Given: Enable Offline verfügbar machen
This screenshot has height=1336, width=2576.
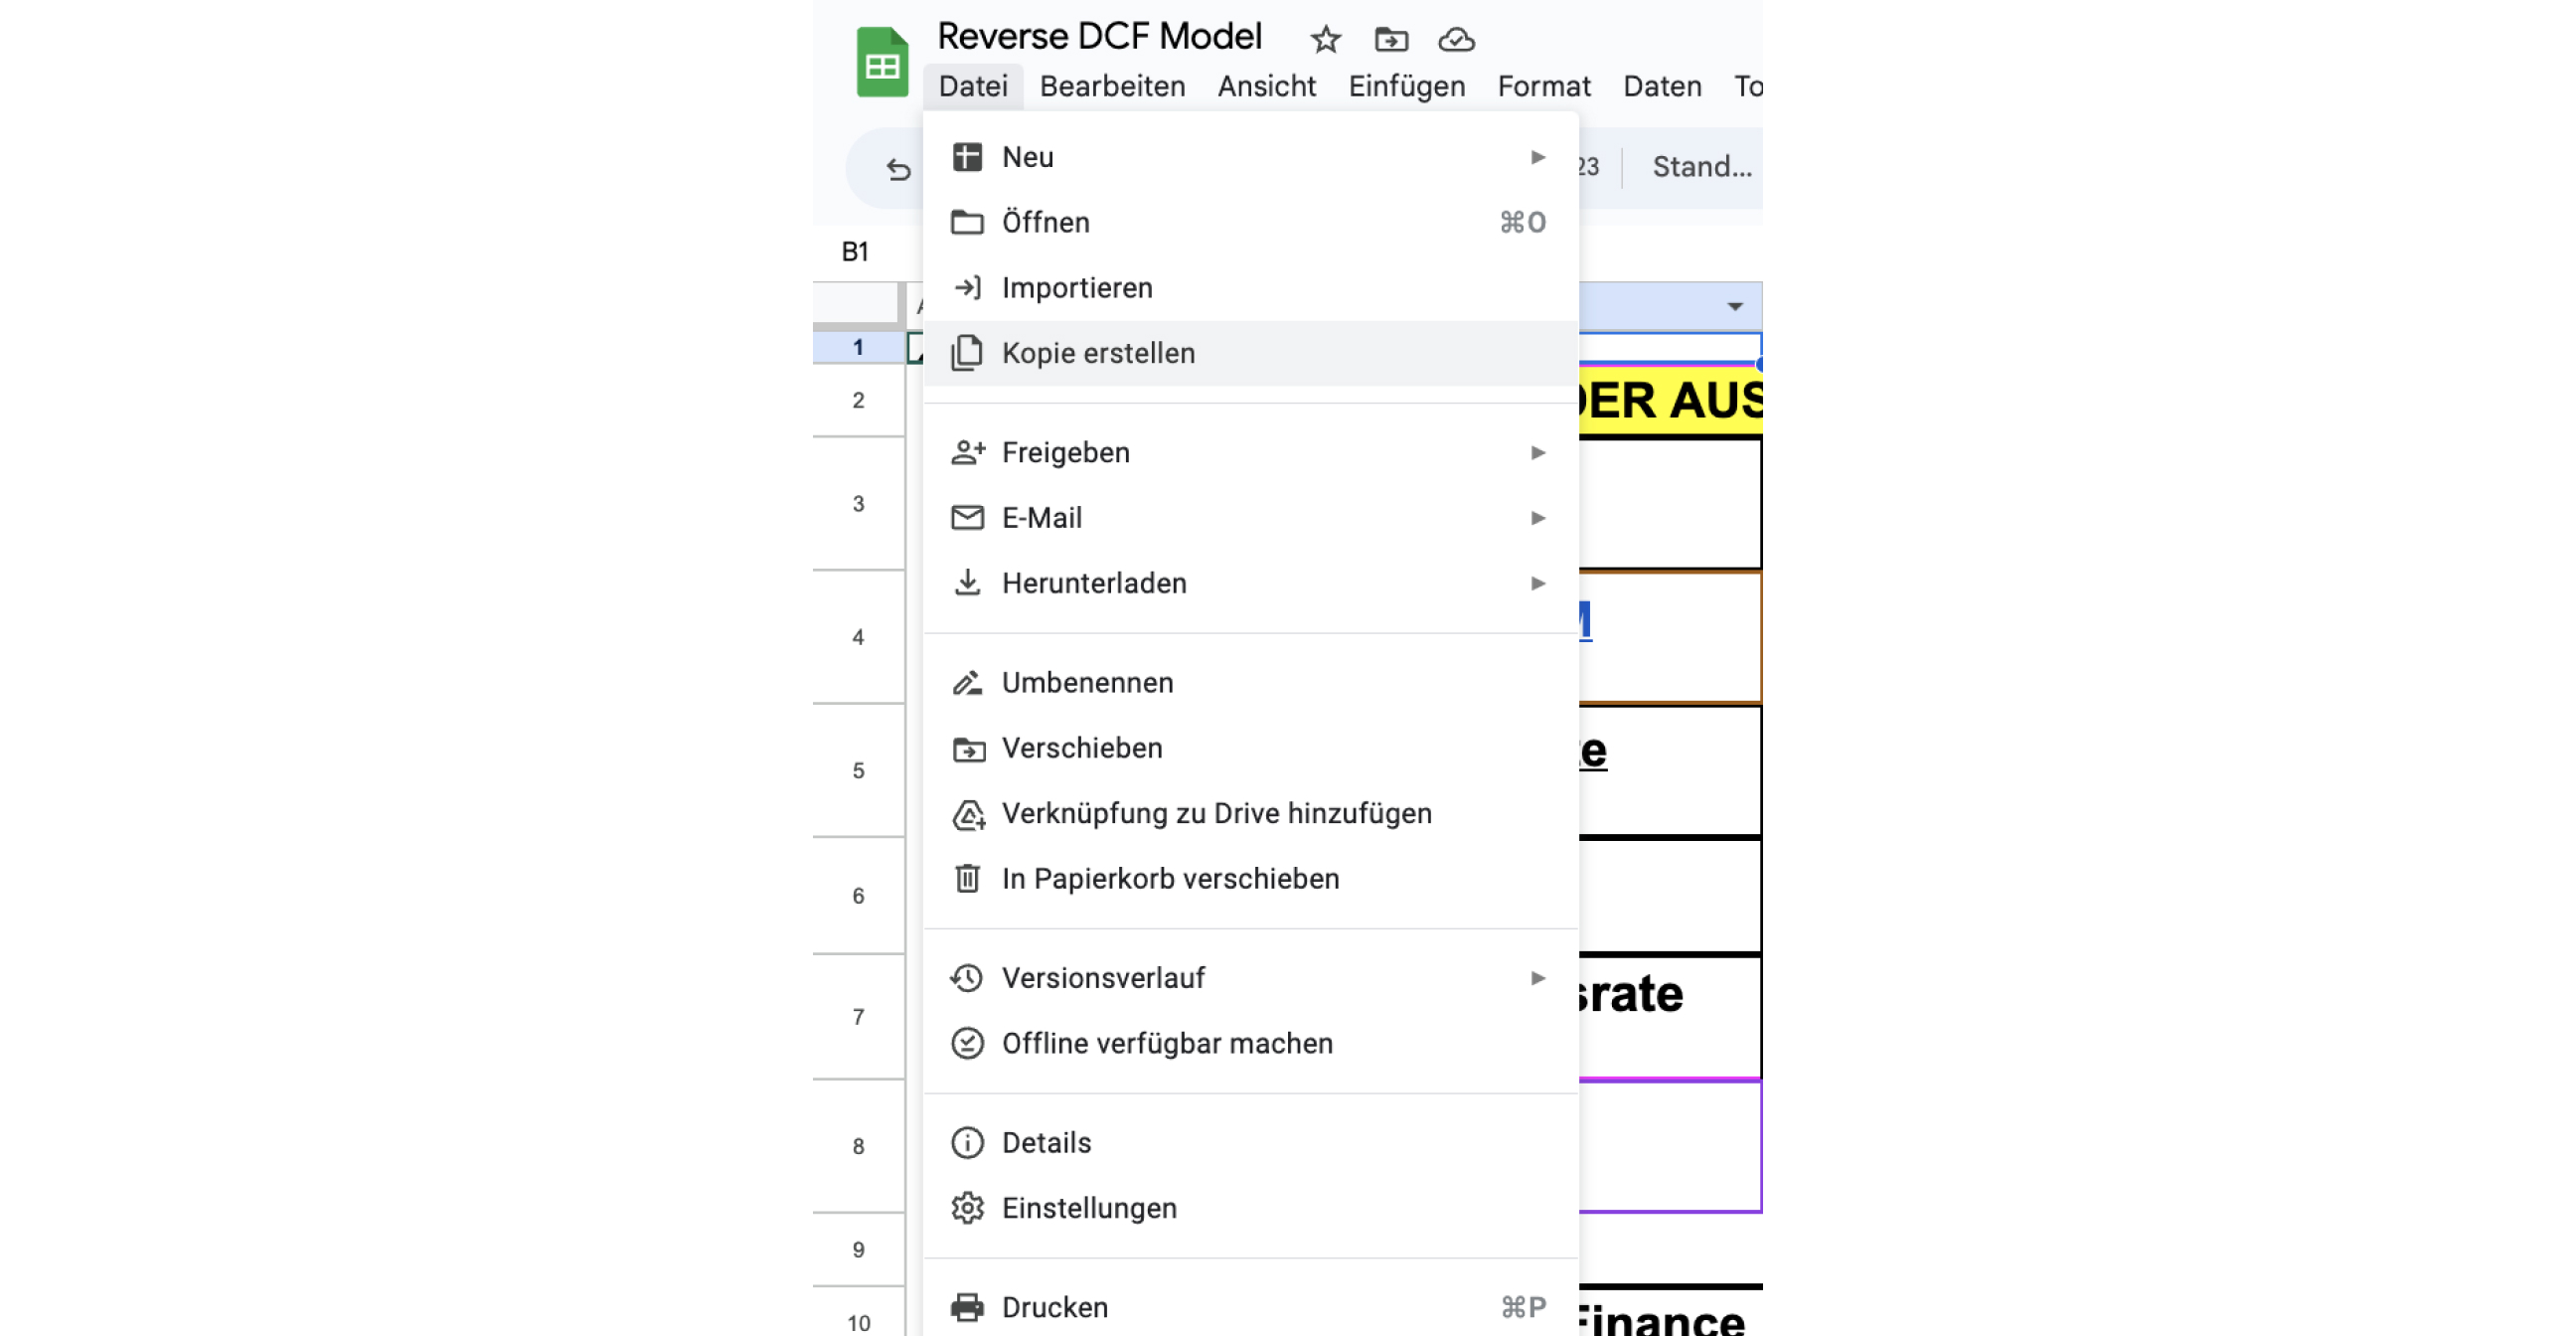Looking at the screenshot, I should 1167,1043.
